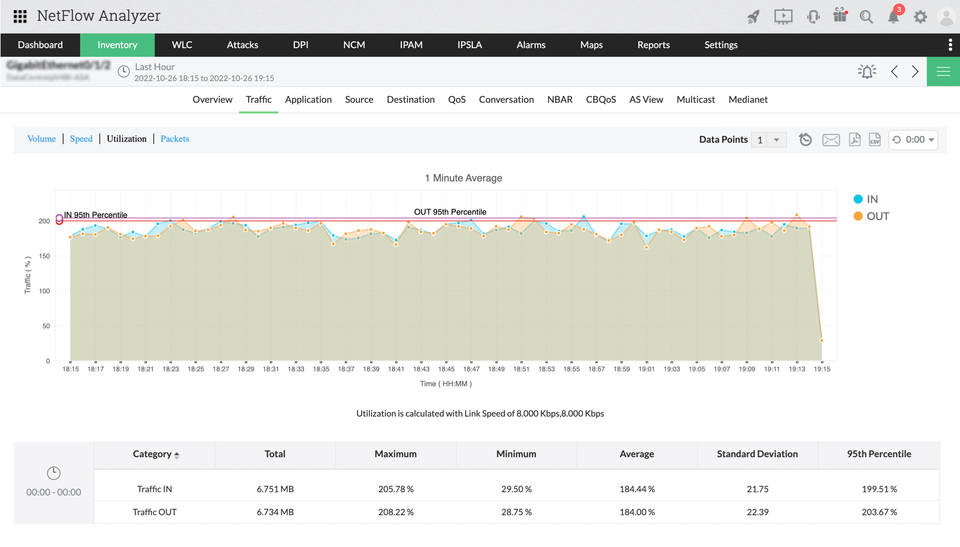This screenshot has height=547, width=960.
Task: Open the app grid launcher icon
Action: (20, 16)
